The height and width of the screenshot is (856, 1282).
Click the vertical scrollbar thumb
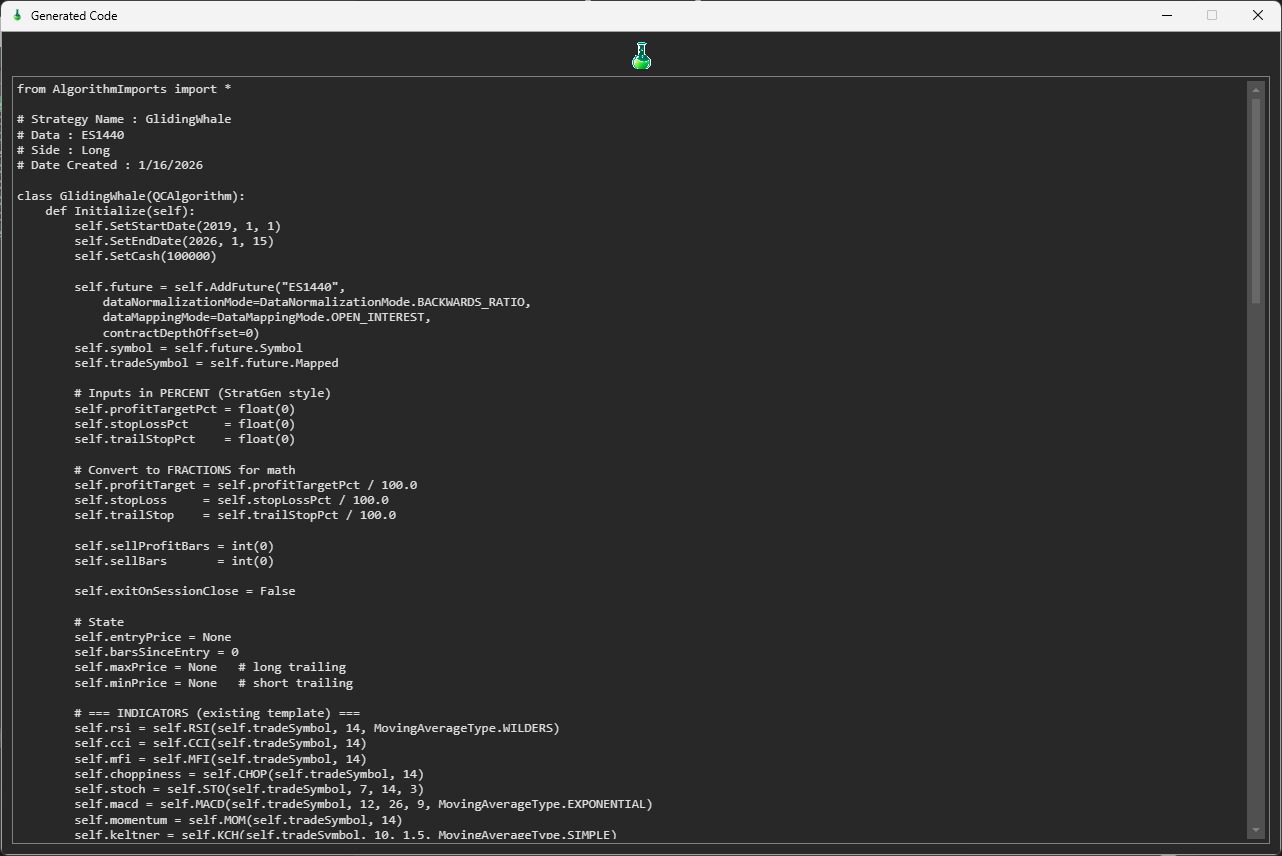[1256, 200]
